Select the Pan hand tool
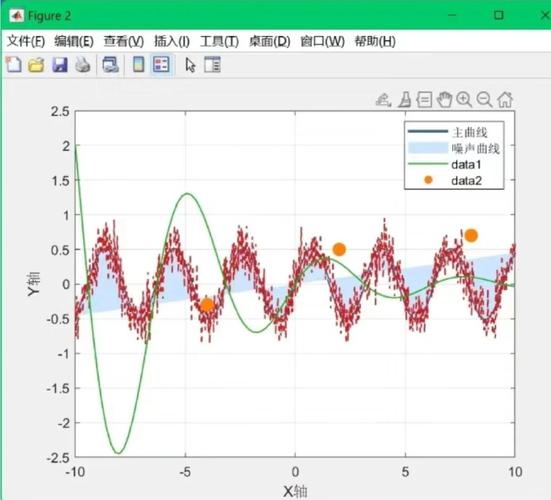Image resolution: width=551 pixels, height=500 pixels. [444, 100]
